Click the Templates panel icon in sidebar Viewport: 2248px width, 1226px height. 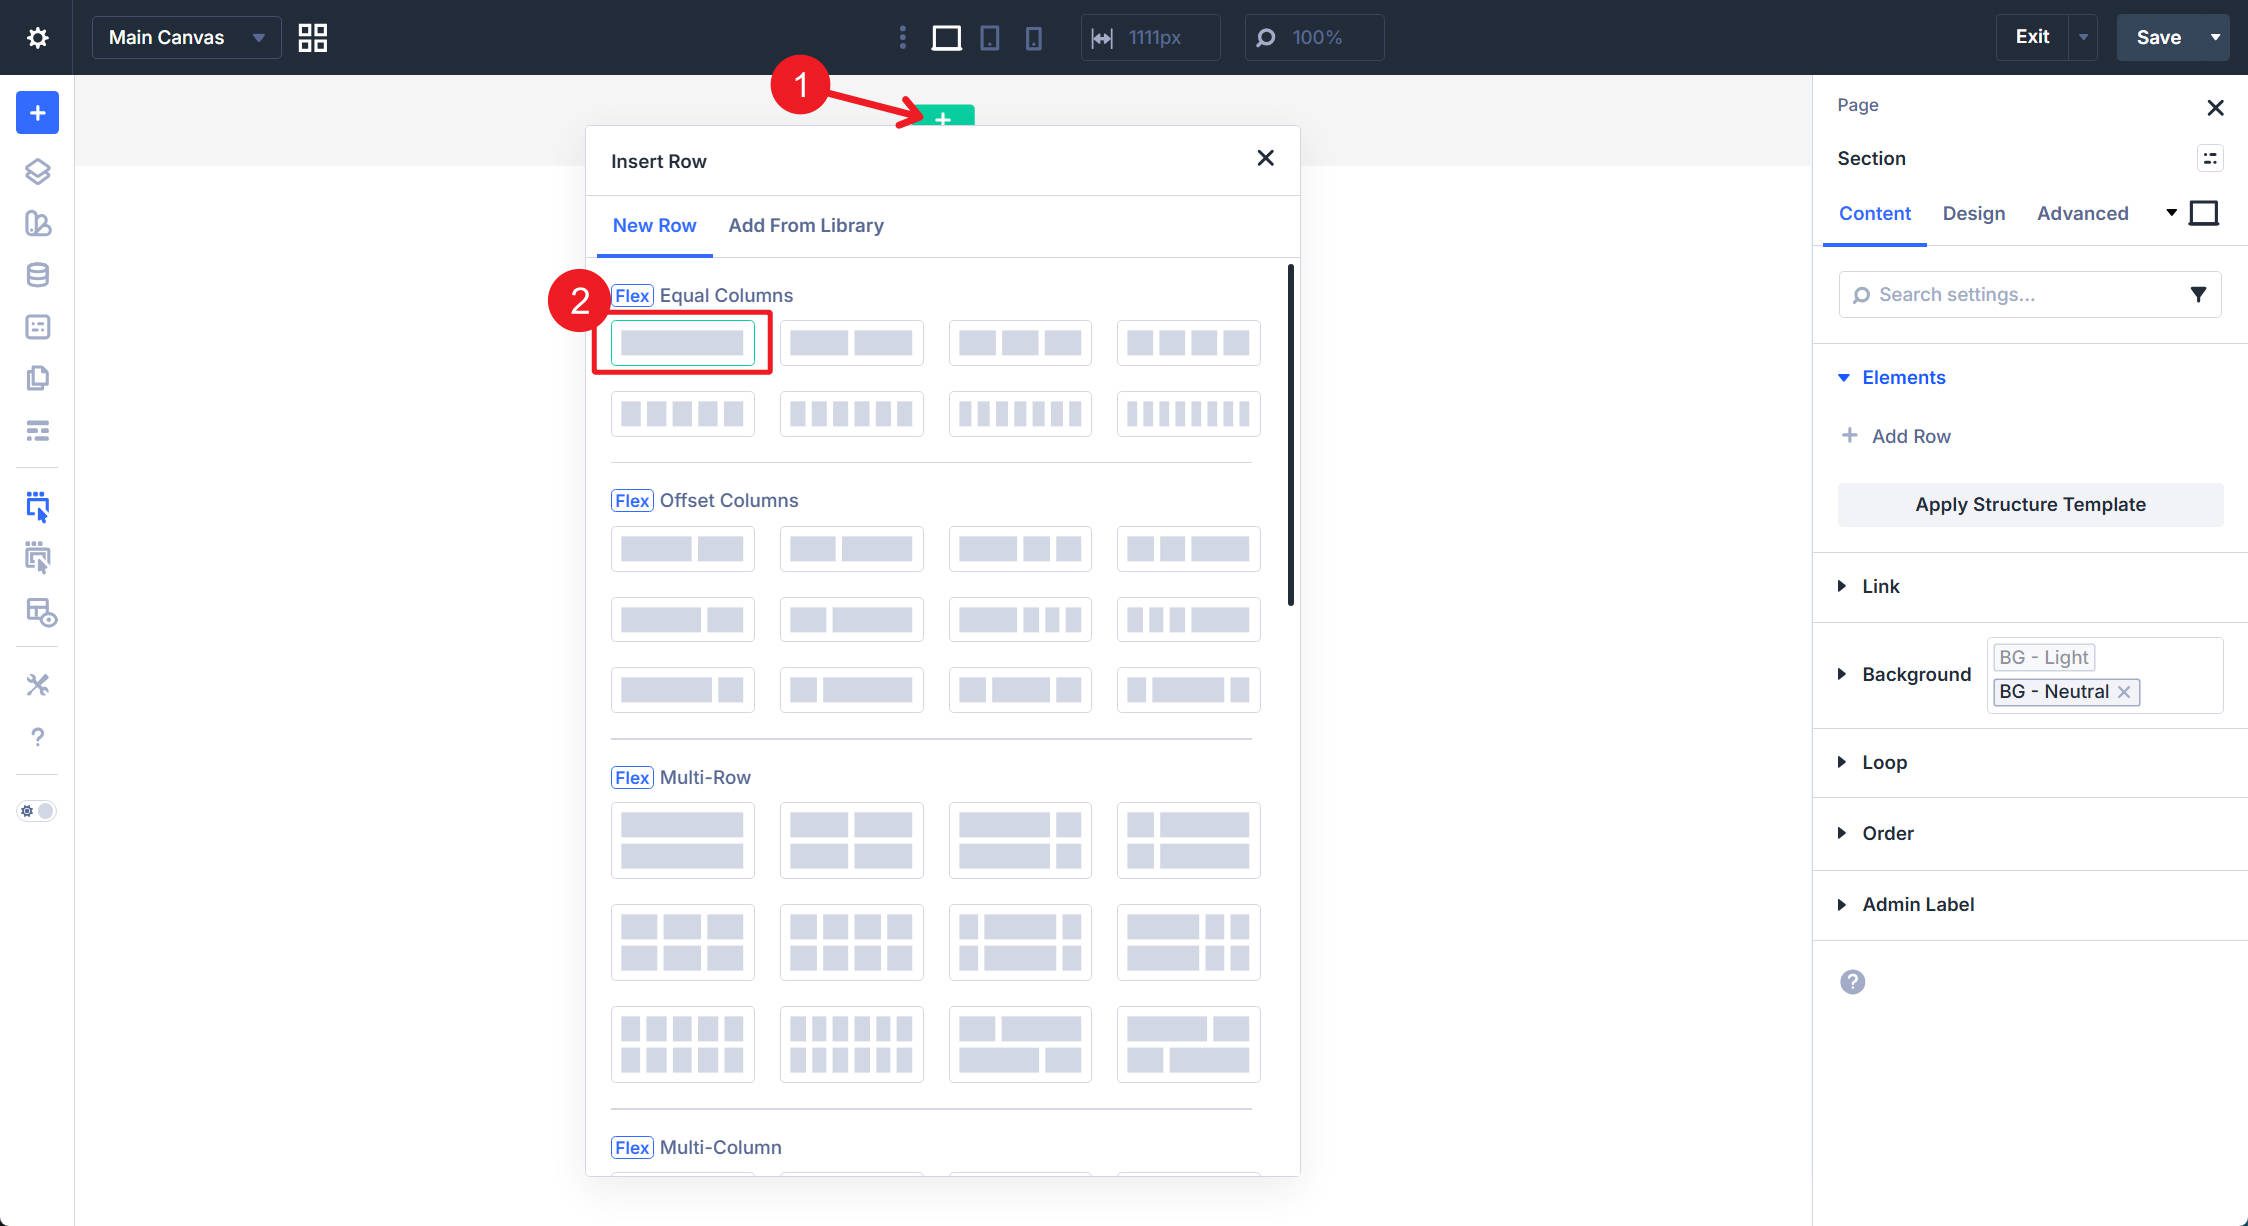click(x=37, y=378)
